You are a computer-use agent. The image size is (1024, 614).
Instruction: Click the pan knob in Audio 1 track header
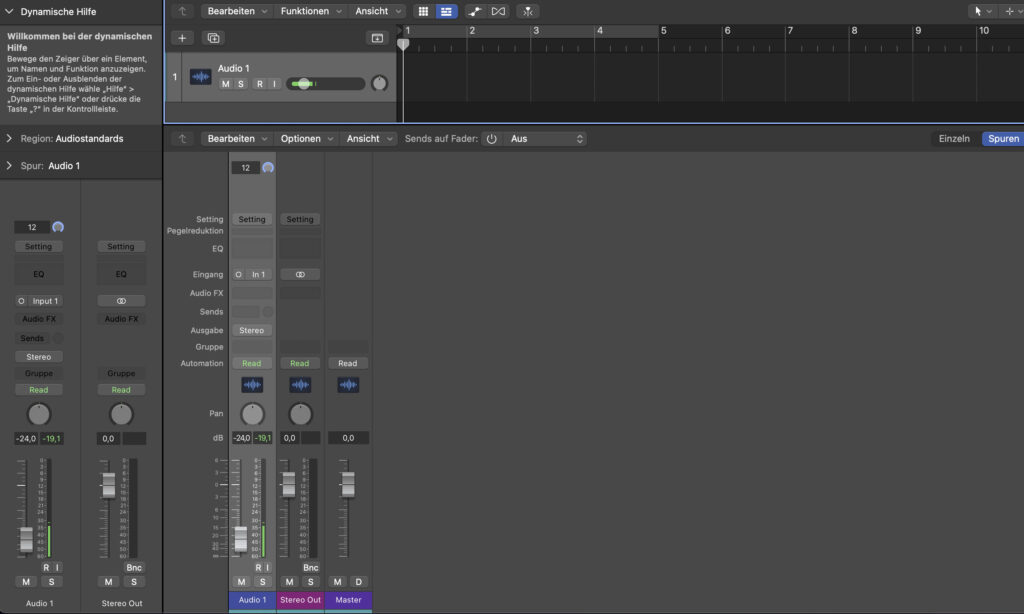tap(379, 84)
